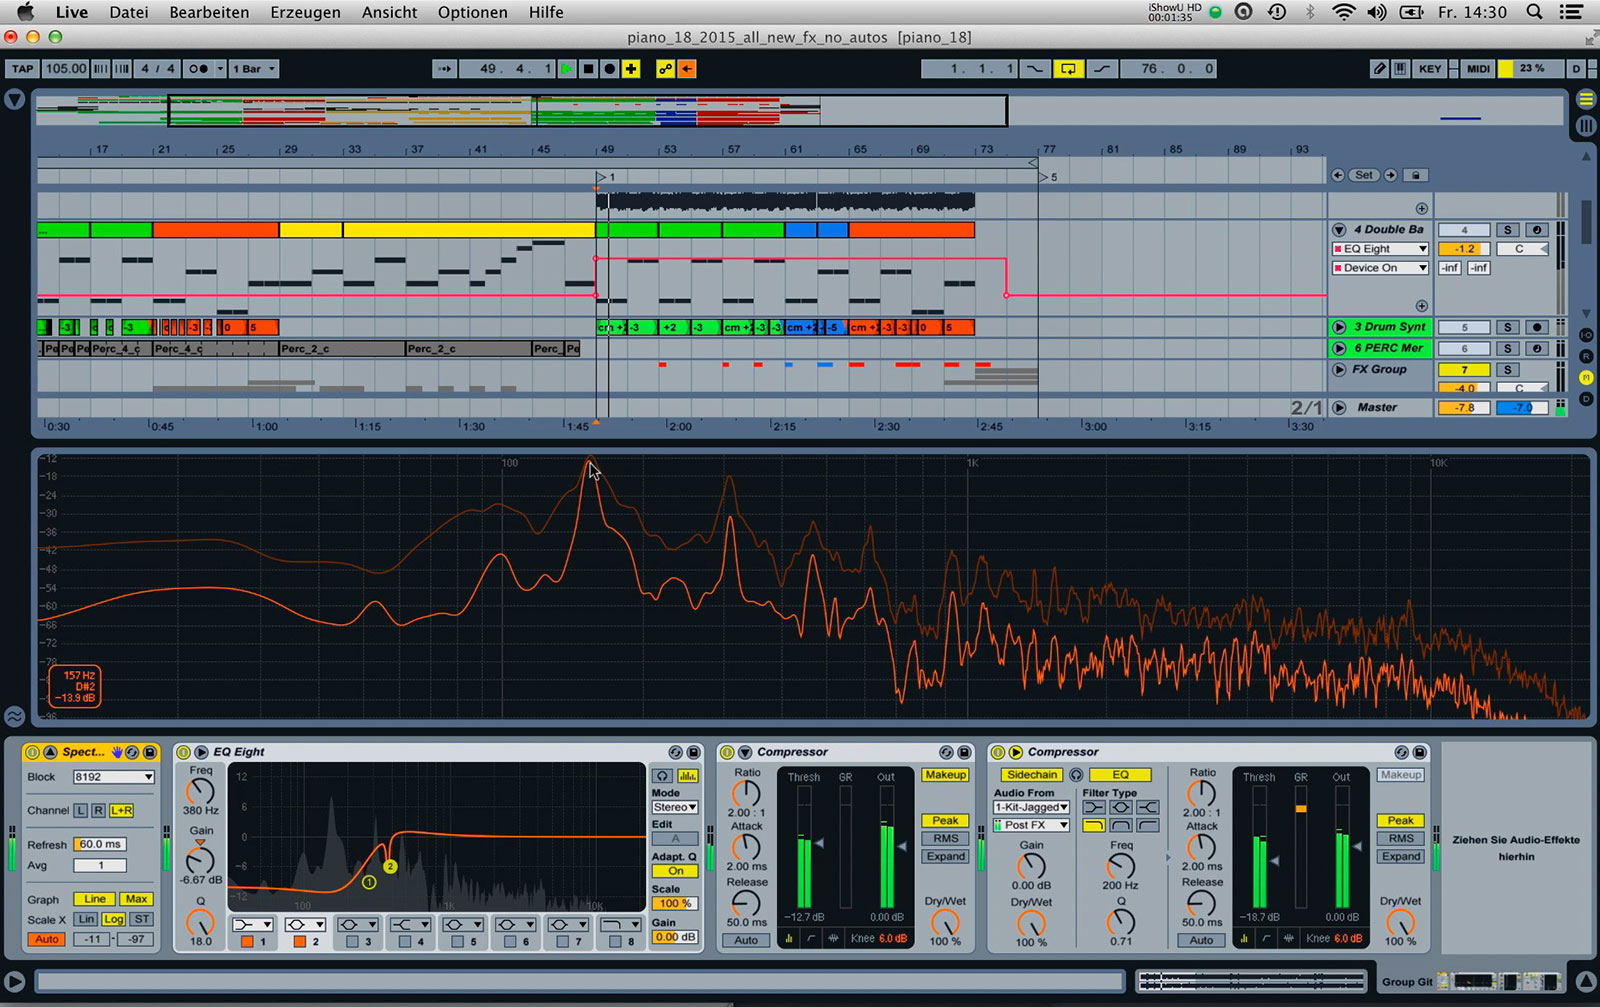Open EQ Eight Mode Stereo dropdown

[x=675, y=807]
